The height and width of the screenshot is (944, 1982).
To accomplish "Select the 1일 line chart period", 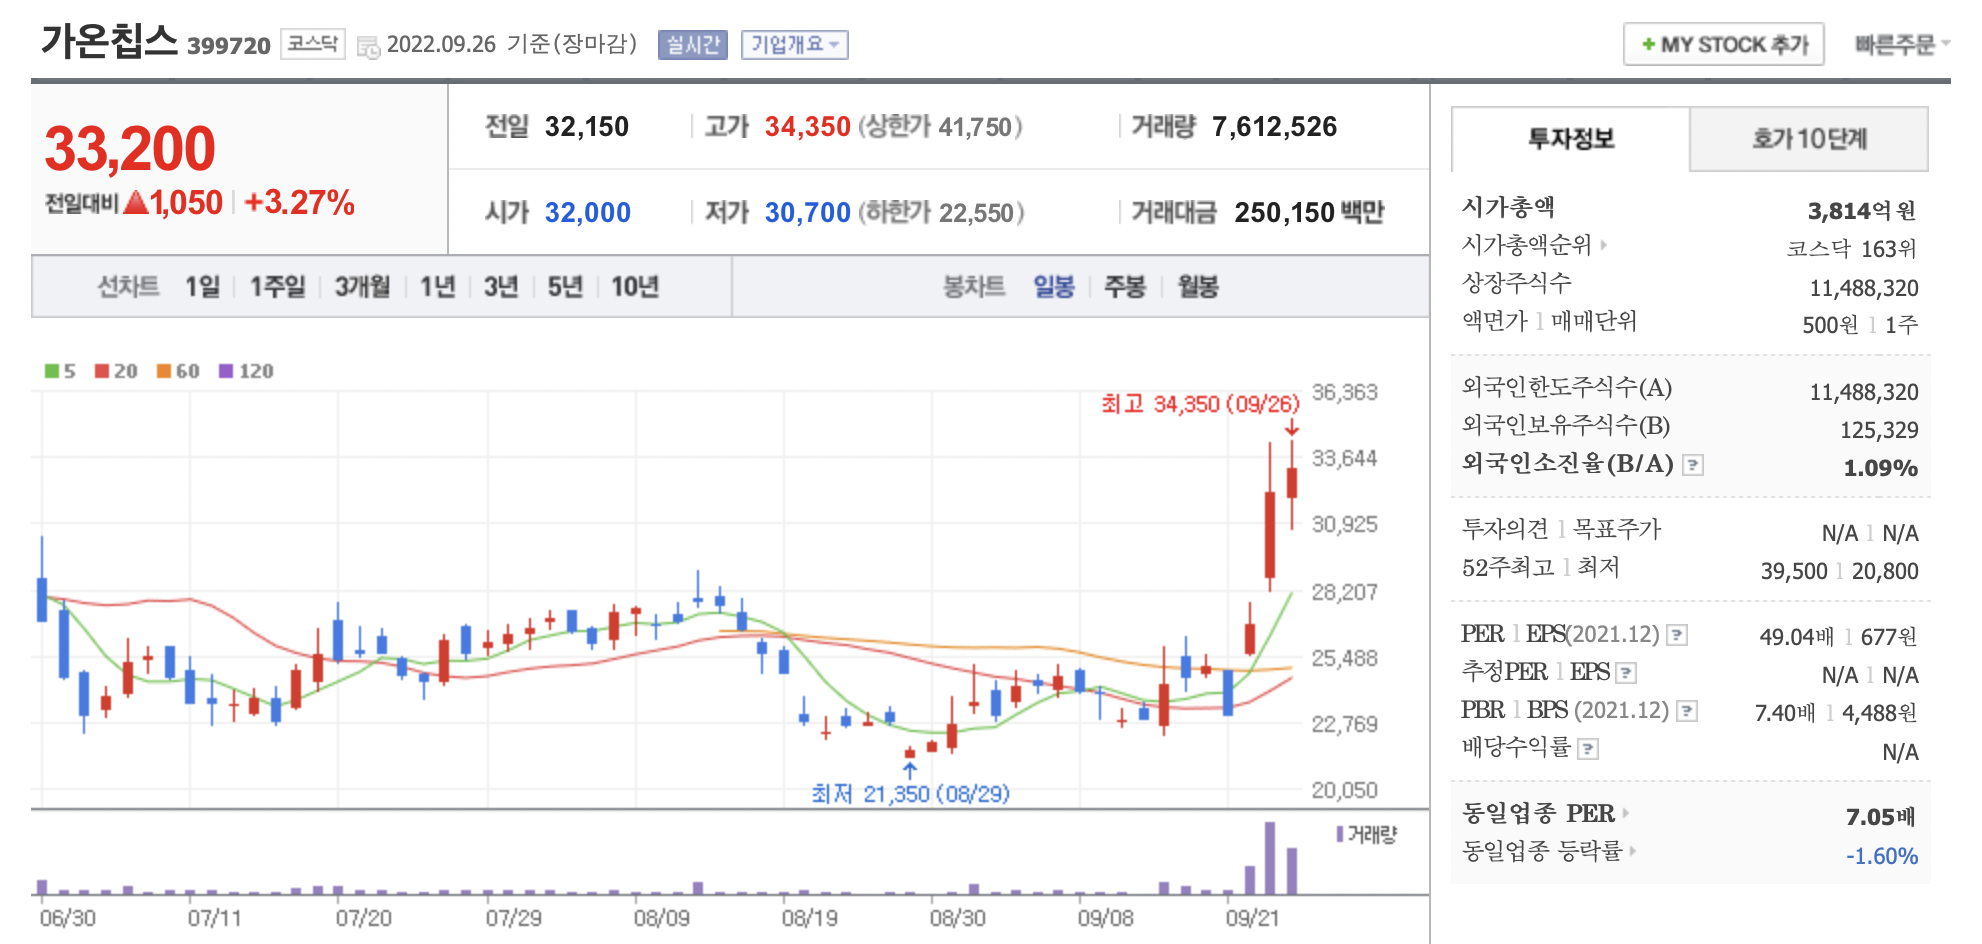I will pos(202,287).
